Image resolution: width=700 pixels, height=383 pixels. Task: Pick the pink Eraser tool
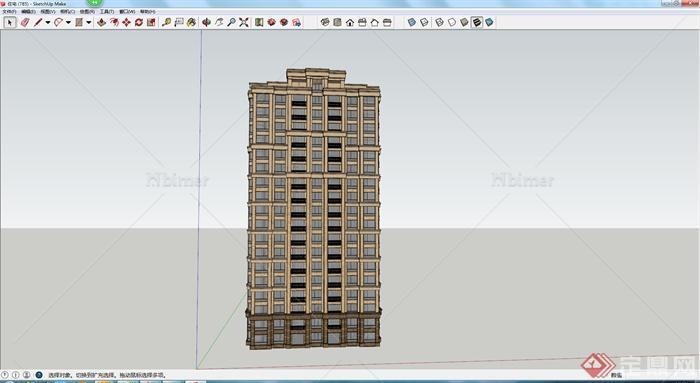(x=25, y=22)
